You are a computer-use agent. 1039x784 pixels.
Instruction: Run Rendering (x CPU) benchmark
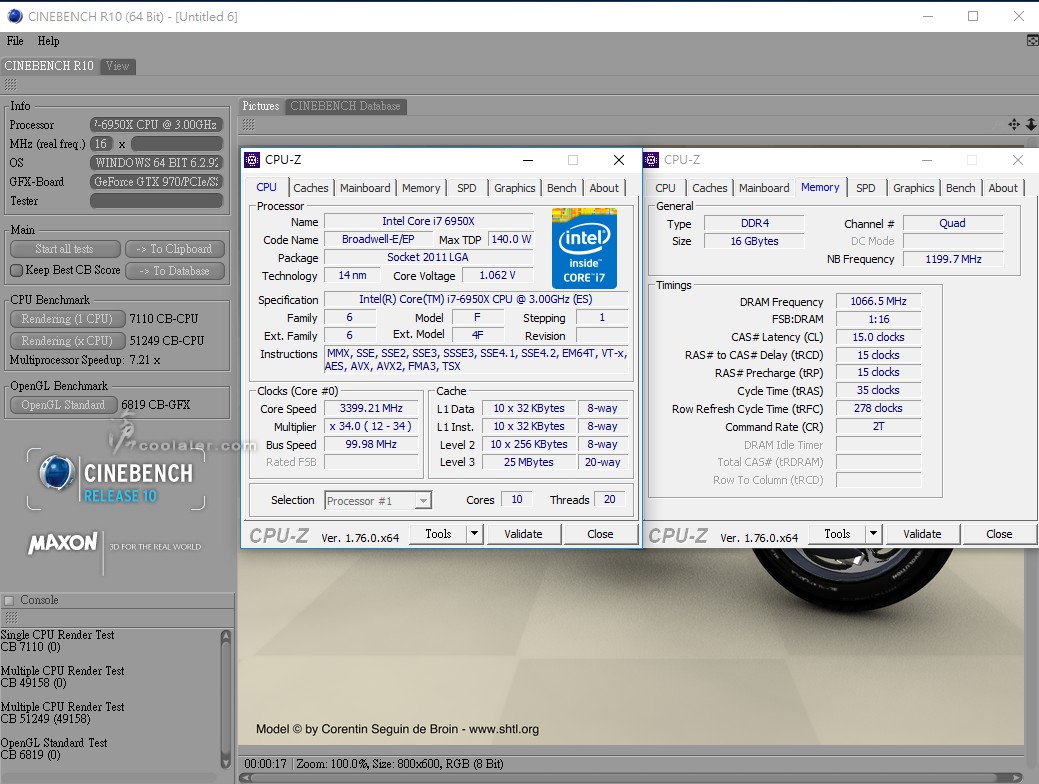click(x=67, y=341)
